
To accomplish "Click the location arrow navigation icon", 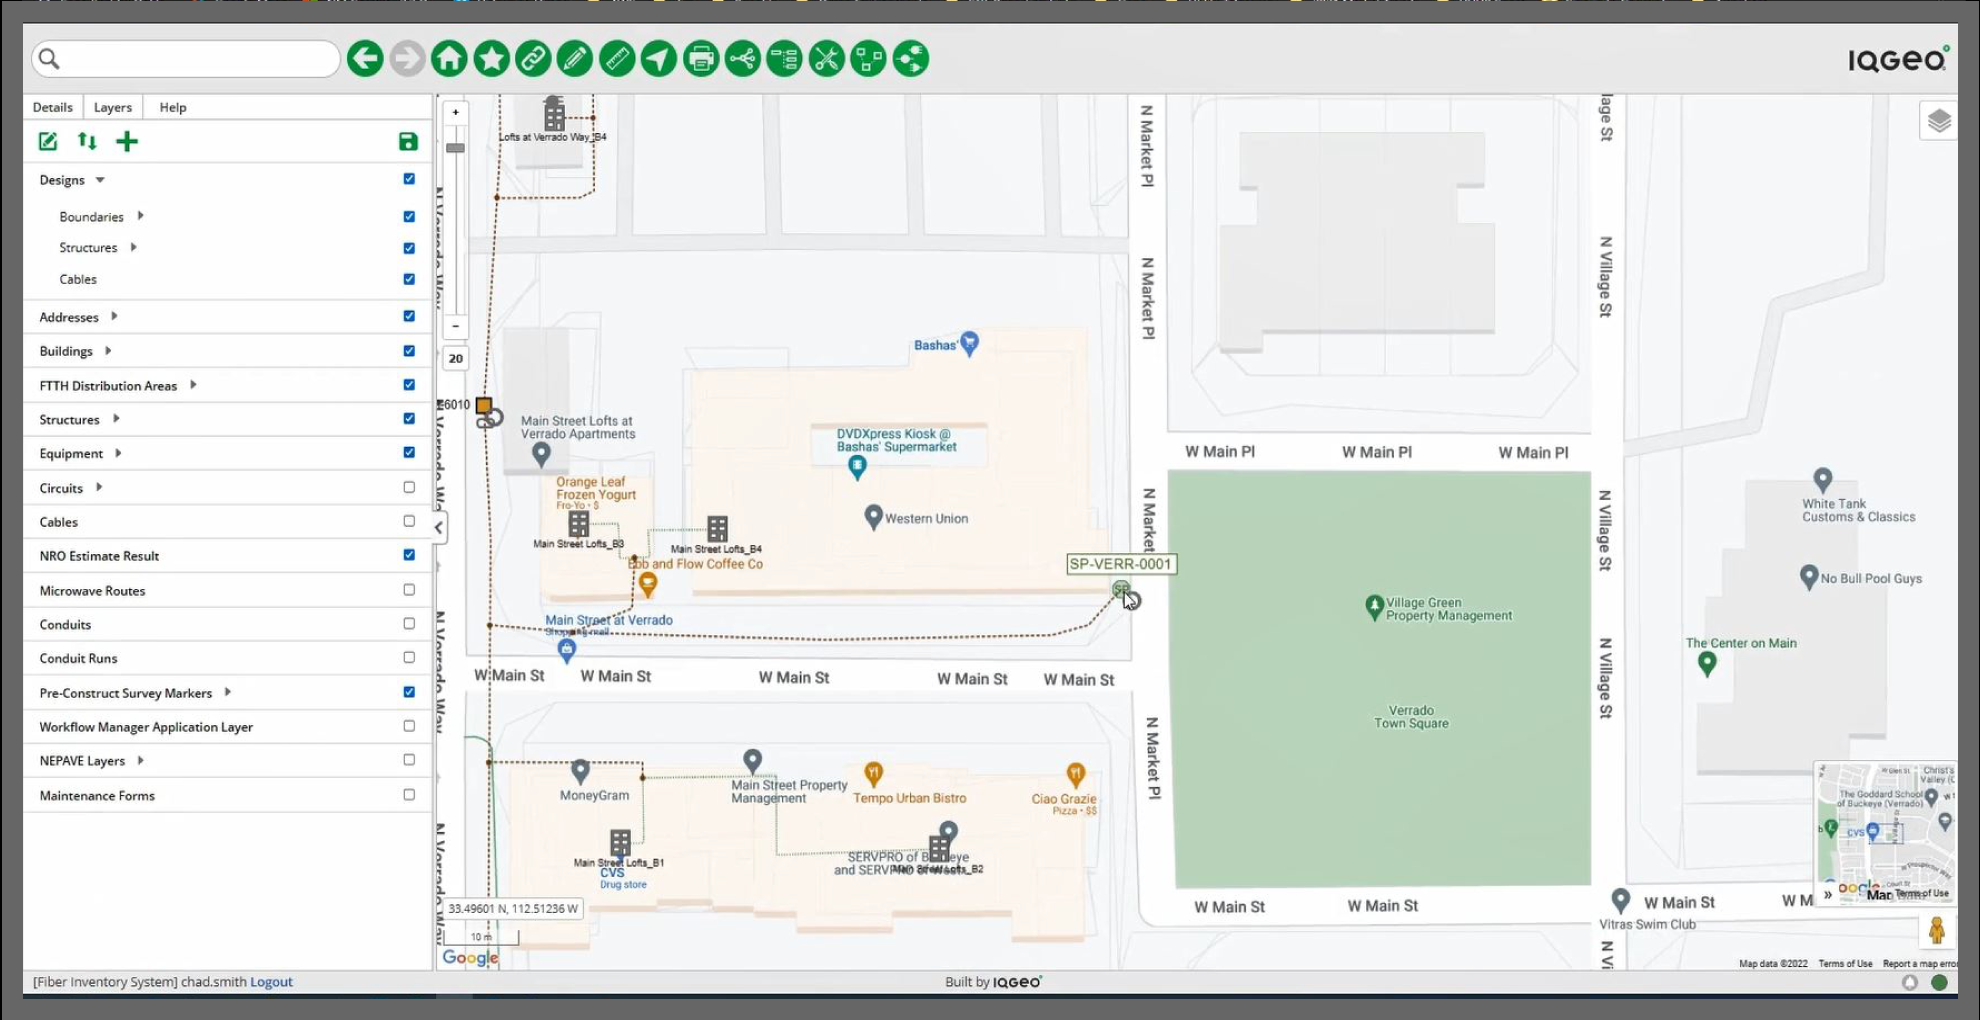I will point(659,59).
